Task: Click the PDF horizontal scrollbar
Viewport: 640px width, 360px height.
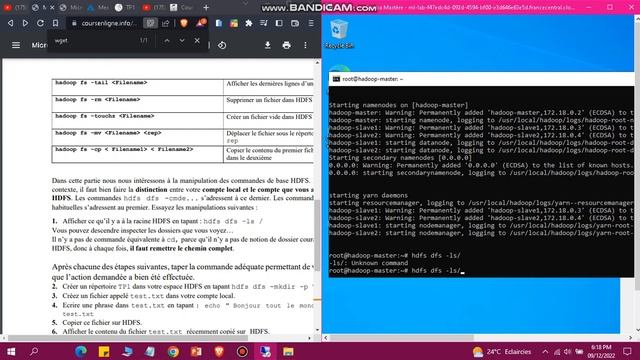Action: (x=128, y=338)
